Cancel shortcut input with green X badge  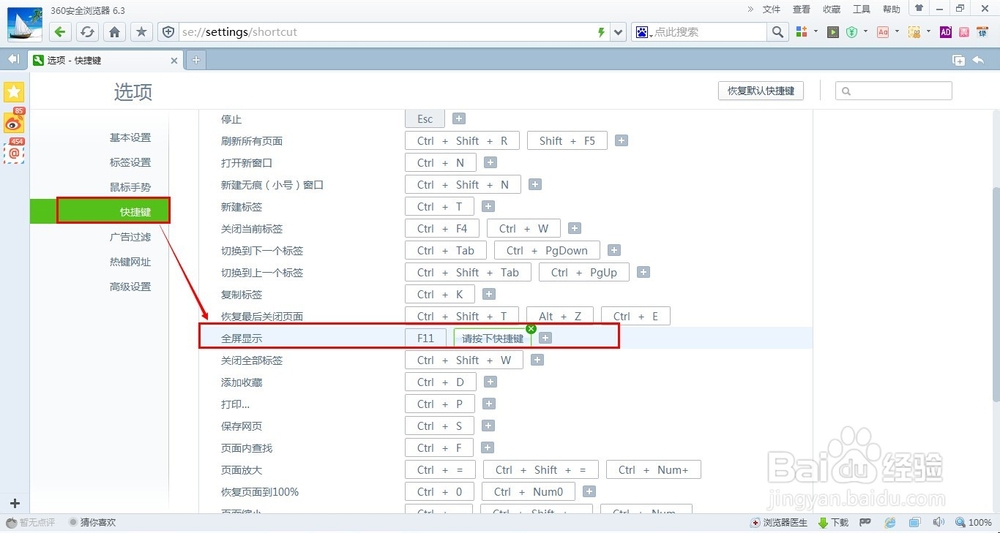click(x=531, y=328)
